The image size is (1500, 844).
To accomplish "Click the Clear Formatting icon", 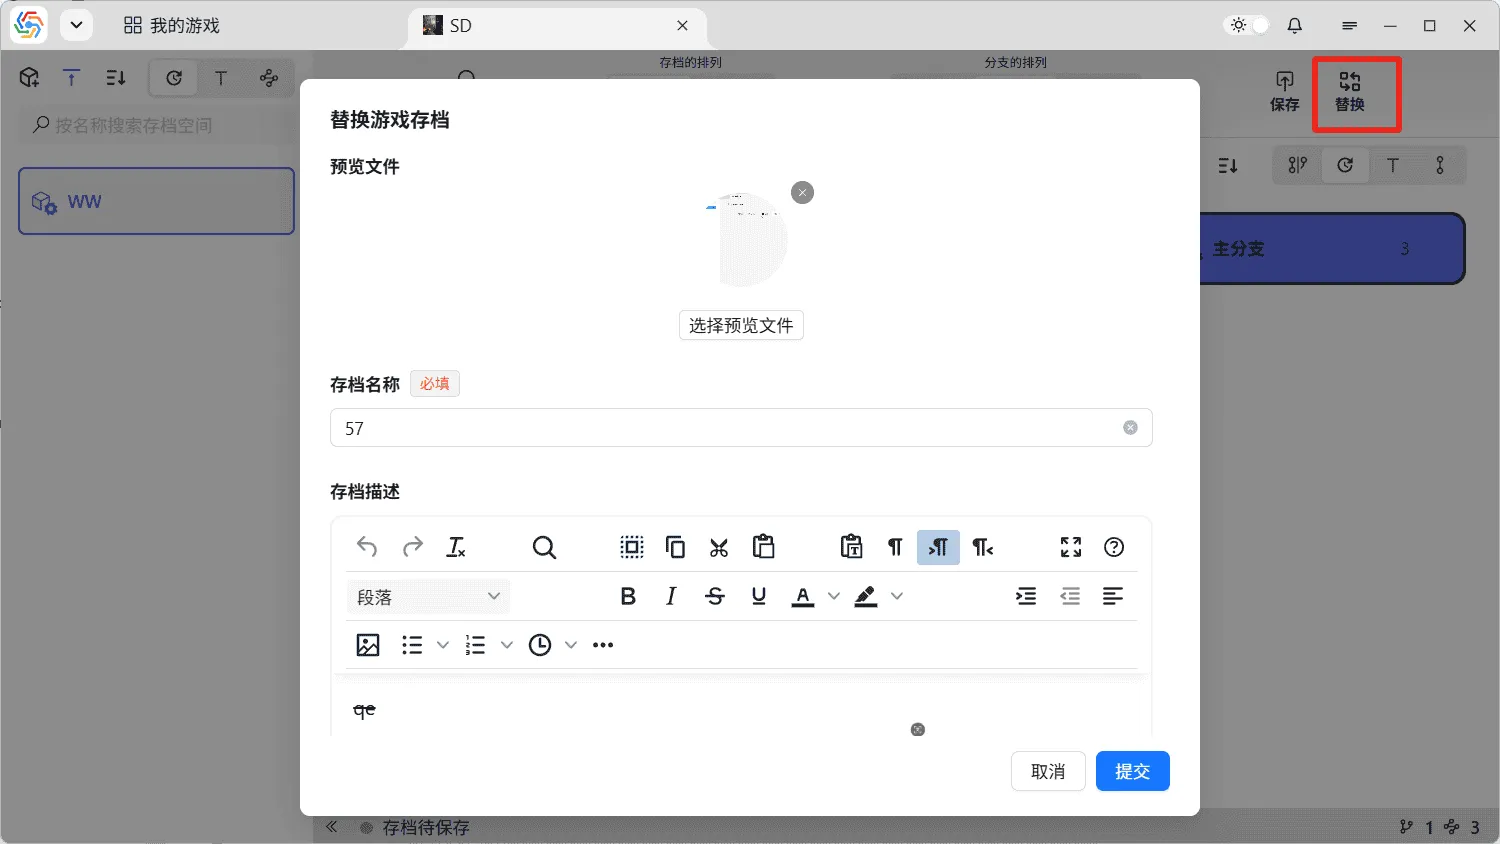I will (x=456, y=547).
